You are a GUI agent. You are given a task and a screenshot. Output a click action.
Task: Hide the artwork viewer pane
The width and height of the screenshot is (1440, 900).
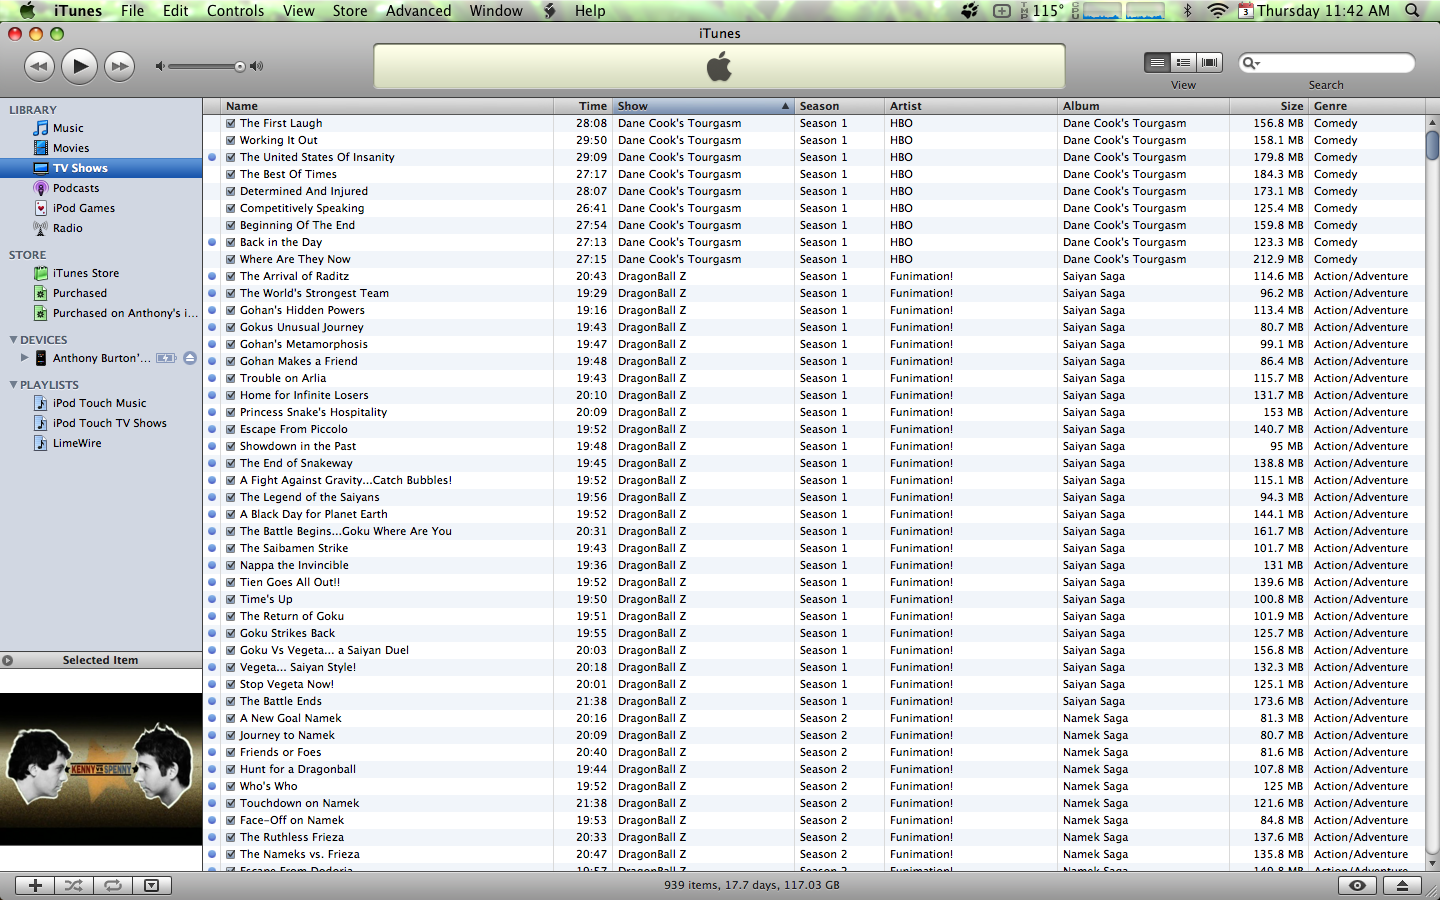tap(152, 886)
